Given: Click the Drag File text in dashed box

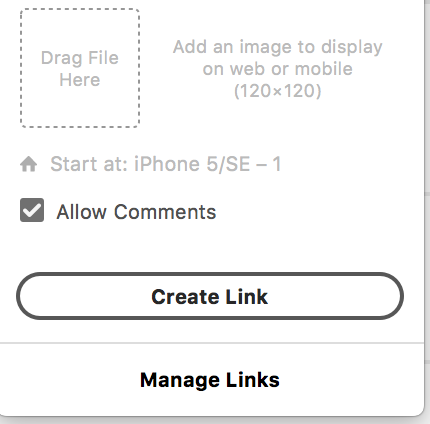Looking at the screenshot, I should (80, 58).
